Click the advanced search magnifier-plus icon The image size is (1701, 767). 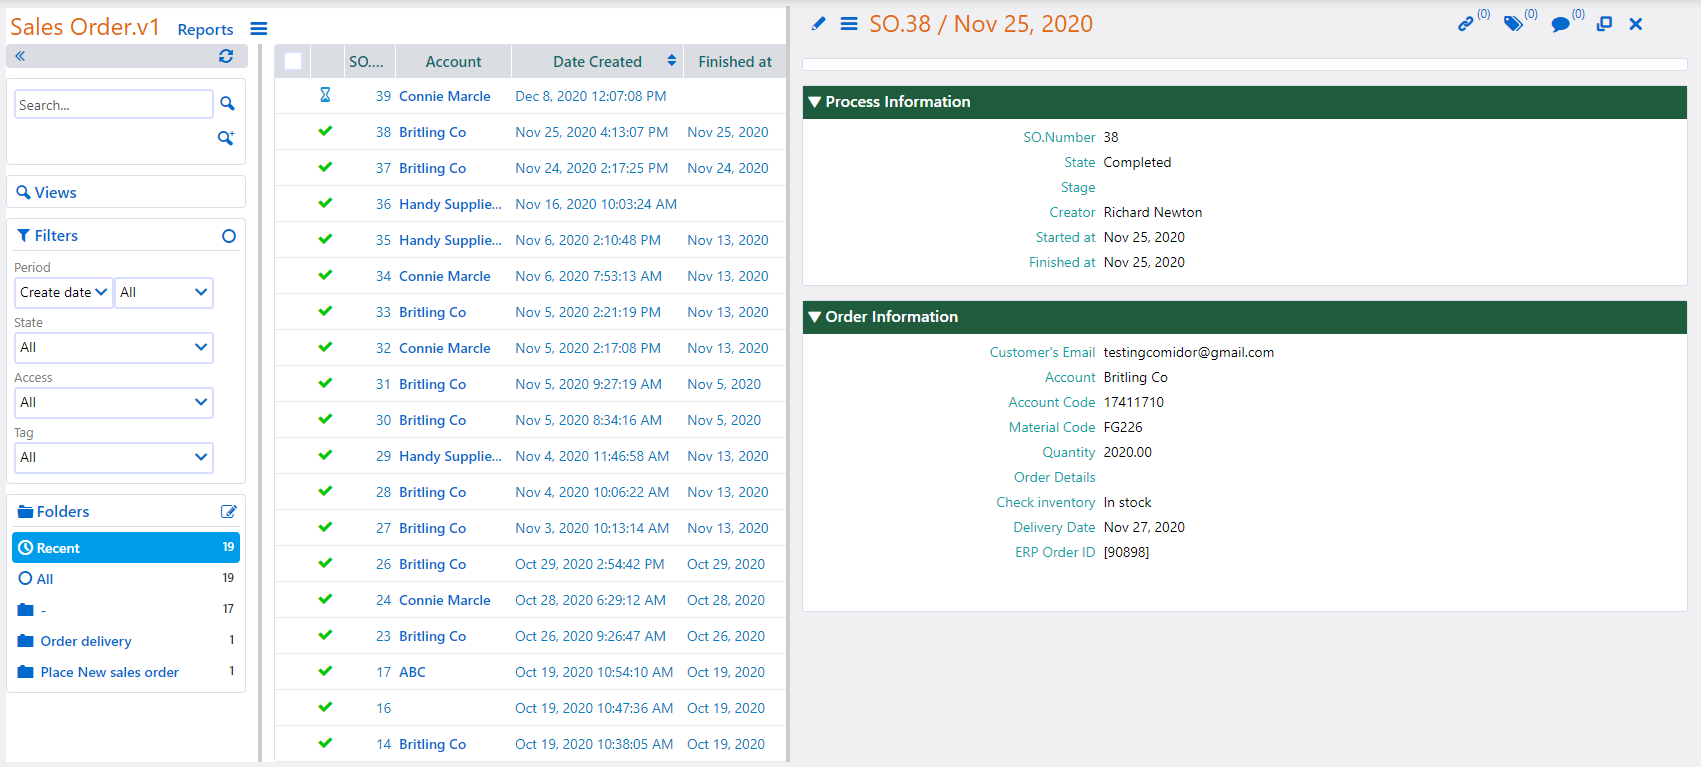tap(226, 138)
